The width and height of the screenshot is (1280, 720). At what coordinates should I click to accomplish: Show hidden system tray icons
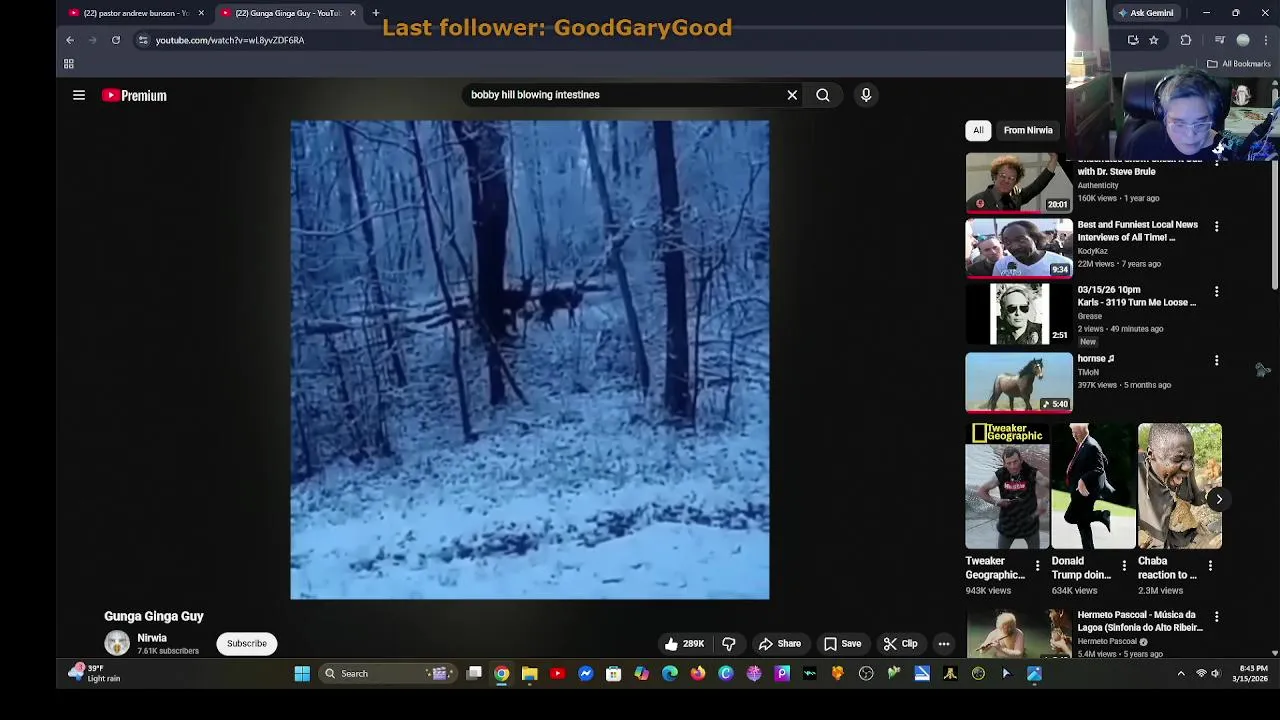point(1181,674)
